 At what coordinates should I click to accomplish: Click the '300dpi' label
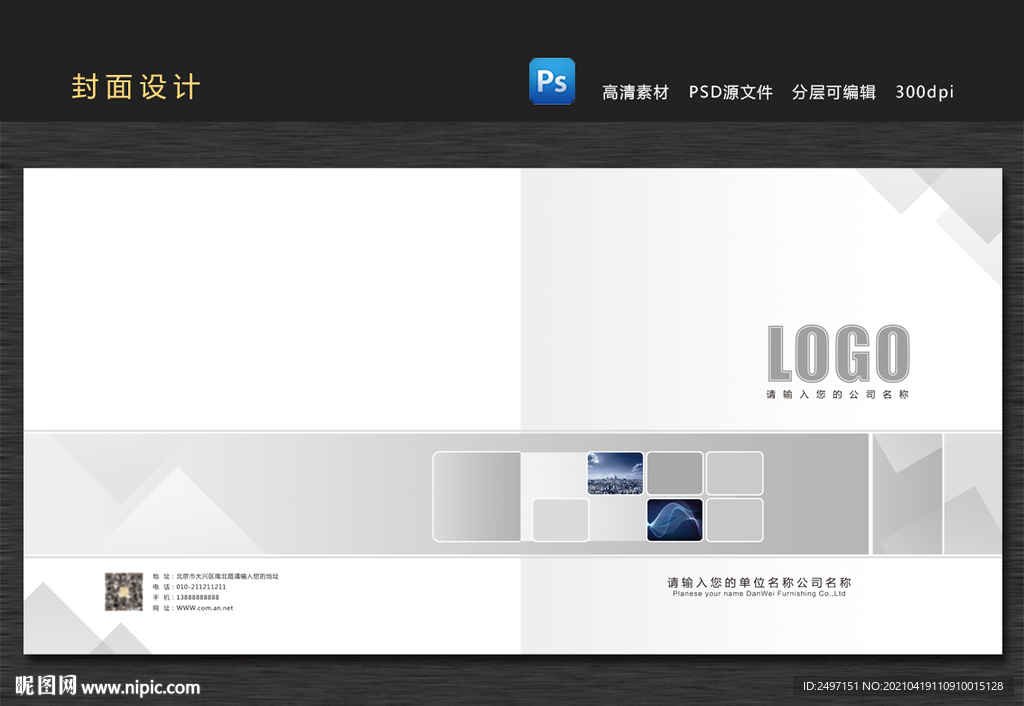[x=924, y=92]
